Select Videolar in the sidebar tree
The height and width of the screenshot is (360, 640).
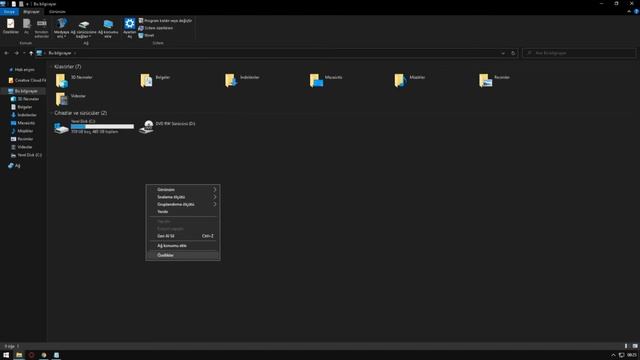pos(22,147)
